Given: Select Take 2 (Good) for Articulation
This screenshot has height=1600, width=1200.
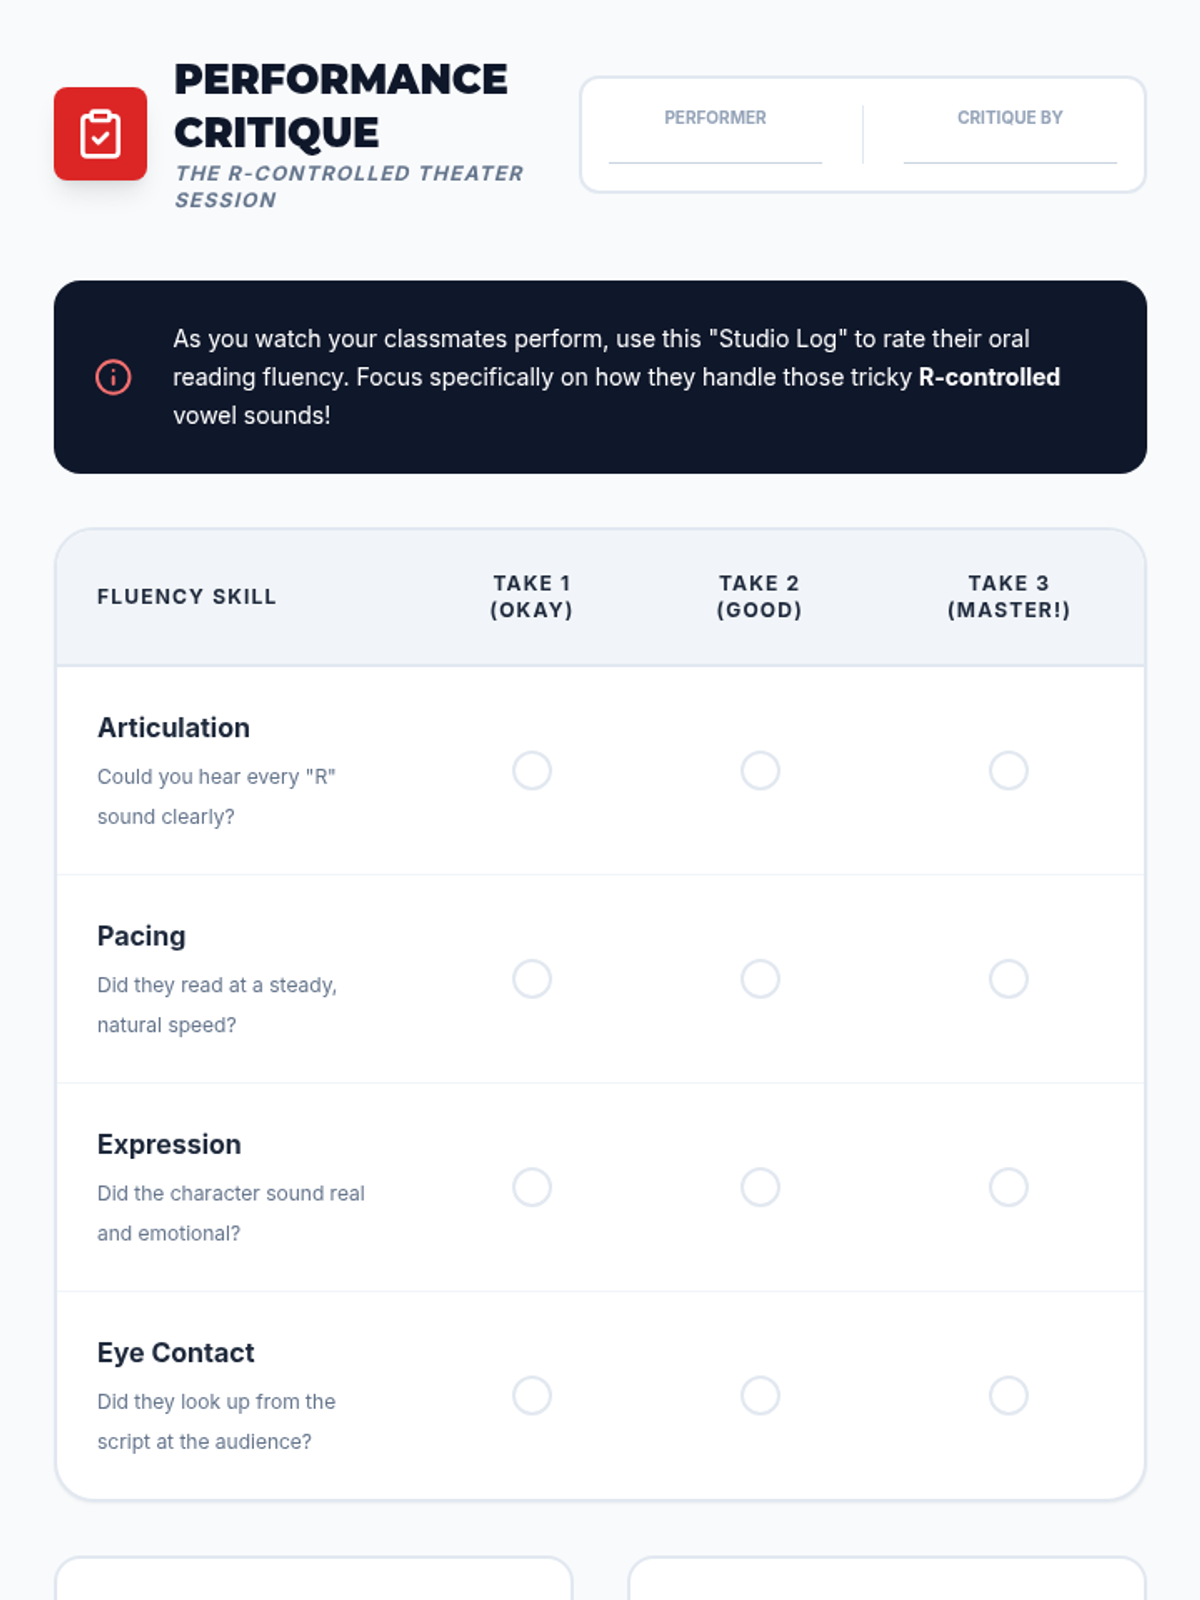Looking at the screenshot, I should click(760, 771).
